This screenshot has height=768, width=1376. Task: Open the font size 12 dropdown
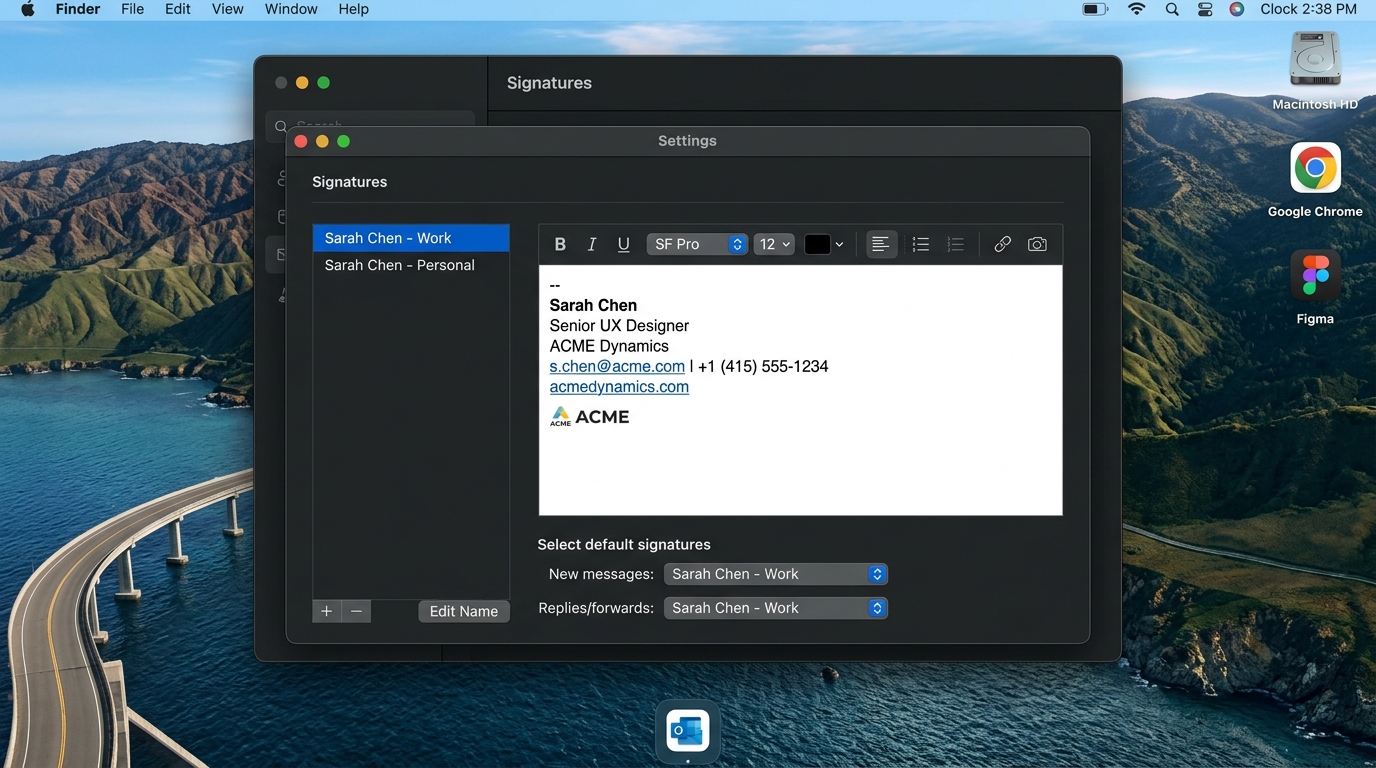click(774, 244)
